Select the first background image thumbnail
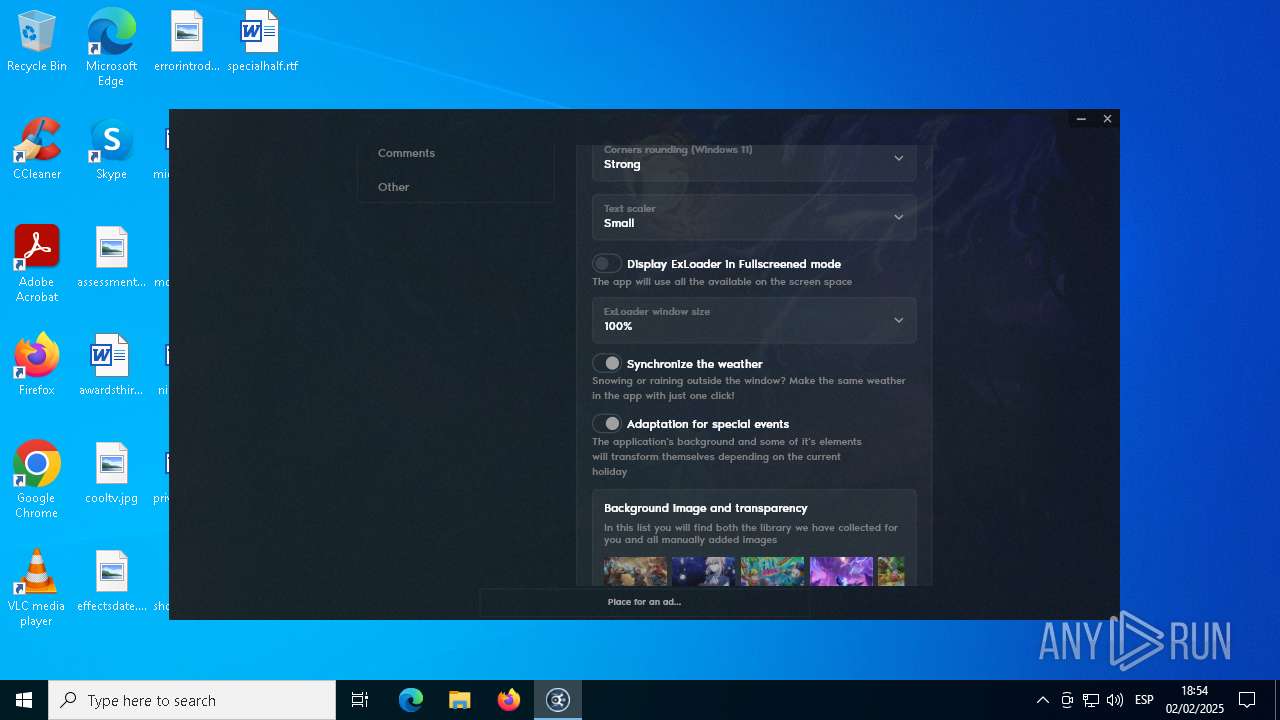Image resolution: width=1280 pixels, height=720 pixels. (x=635, y=571)
